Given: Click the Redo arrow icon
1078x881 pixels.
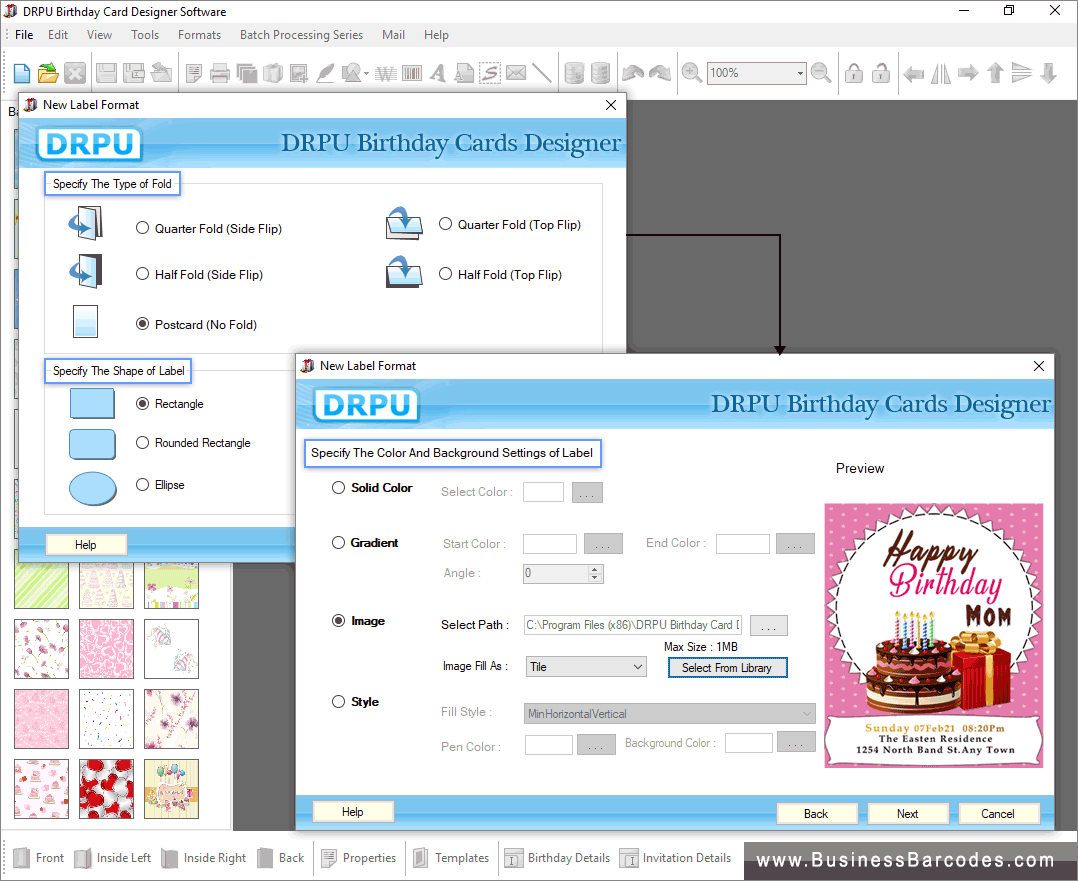Looking at the screenshot, I should [x=660, y=73].
